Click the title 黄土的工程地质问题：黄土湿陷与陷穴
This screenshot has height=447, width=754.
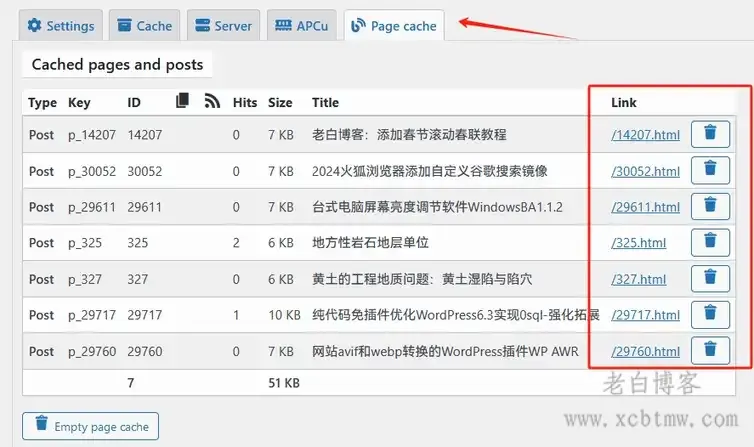tap(422, 279)
